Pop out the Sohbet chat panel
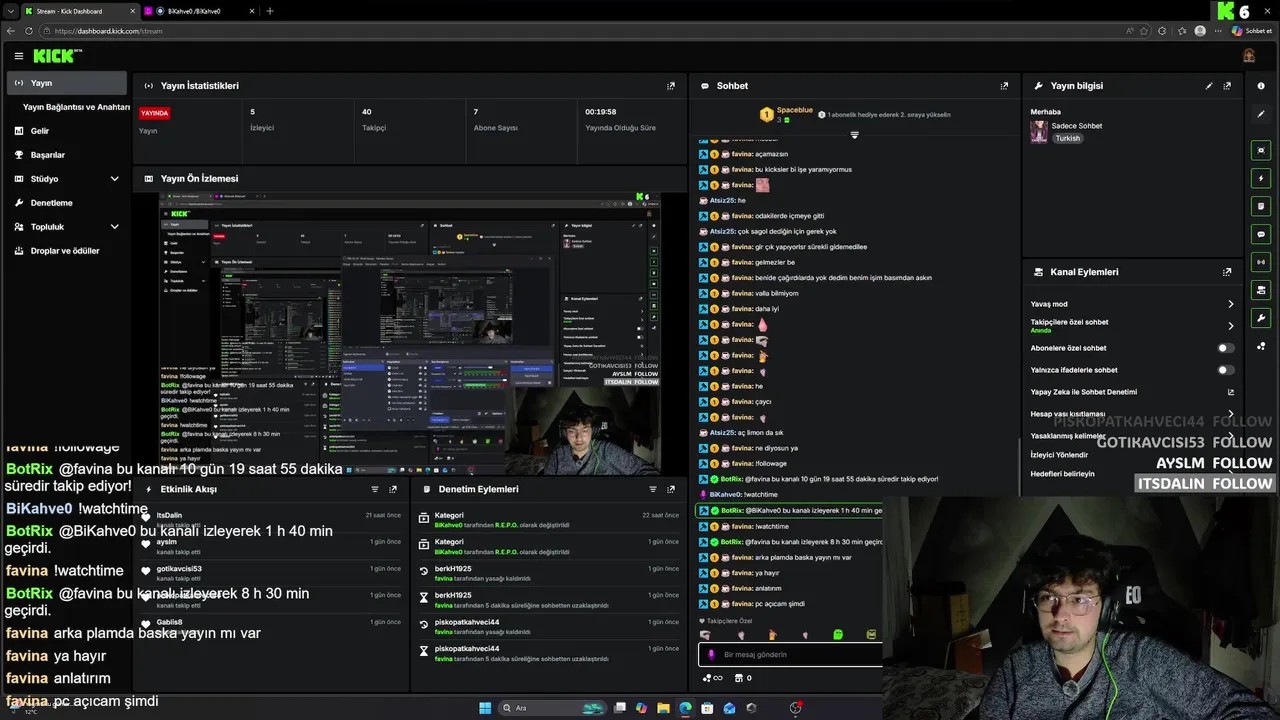 1005,86
